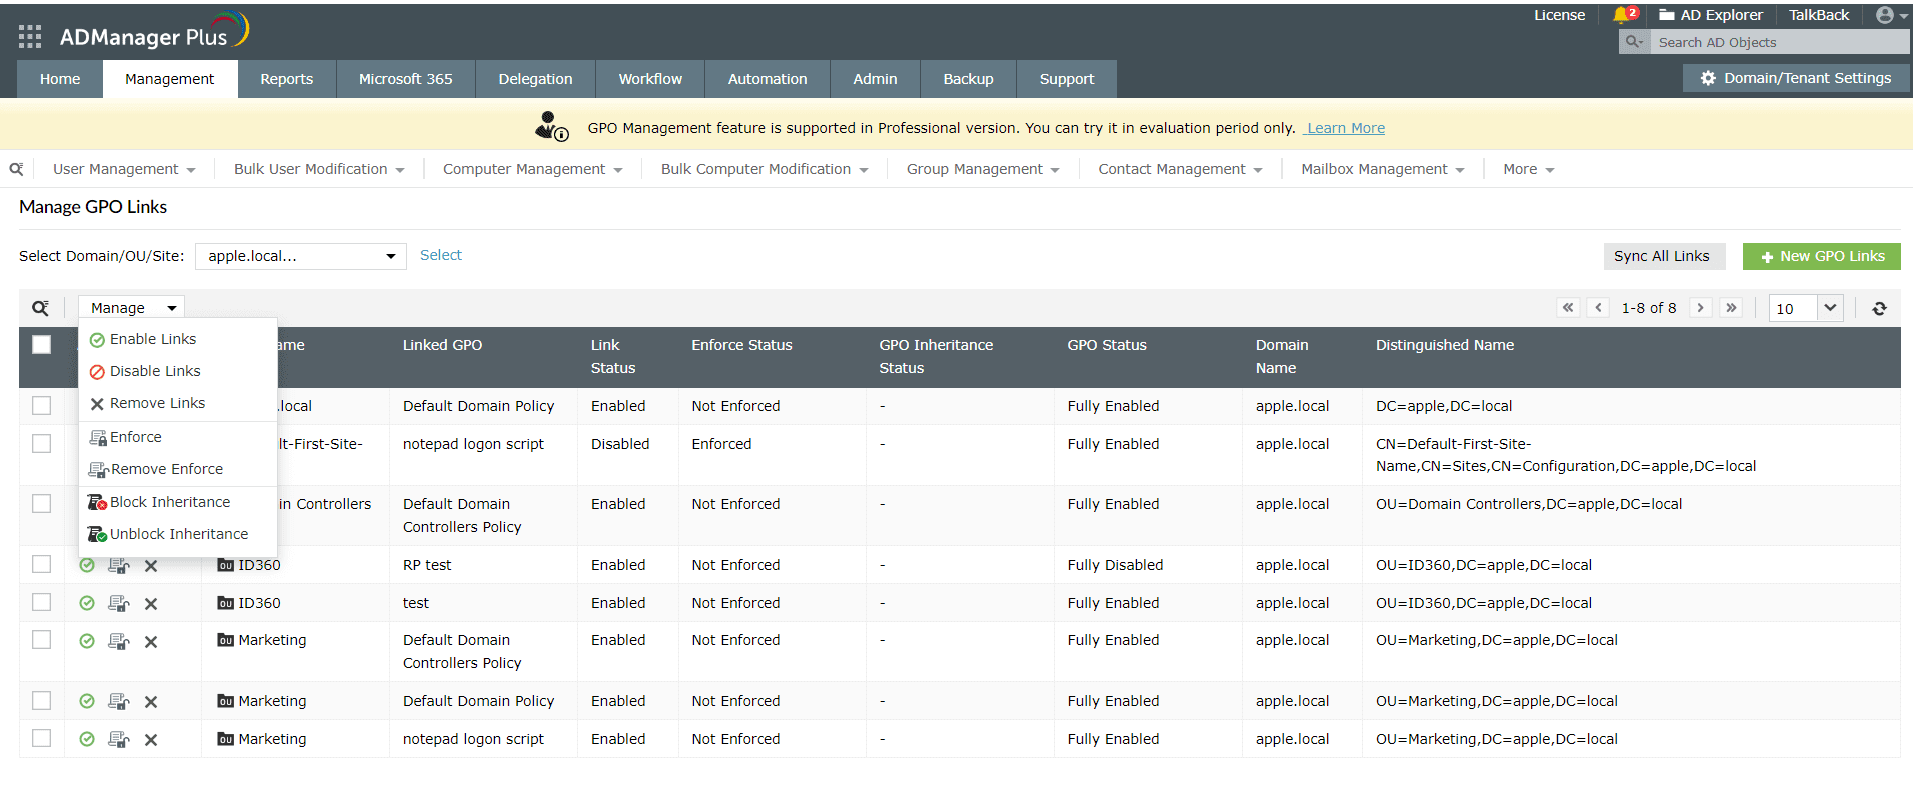Expand the Bulk User Modification dropdown
1913x807 pixels.
(x=319, y=169)
